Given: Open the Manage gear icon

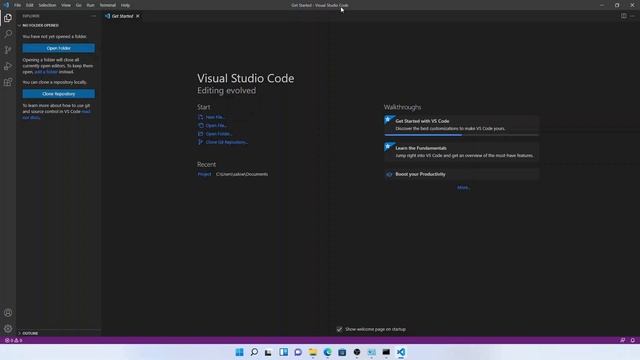Looking at the screenshot, I should pos(8,329).
